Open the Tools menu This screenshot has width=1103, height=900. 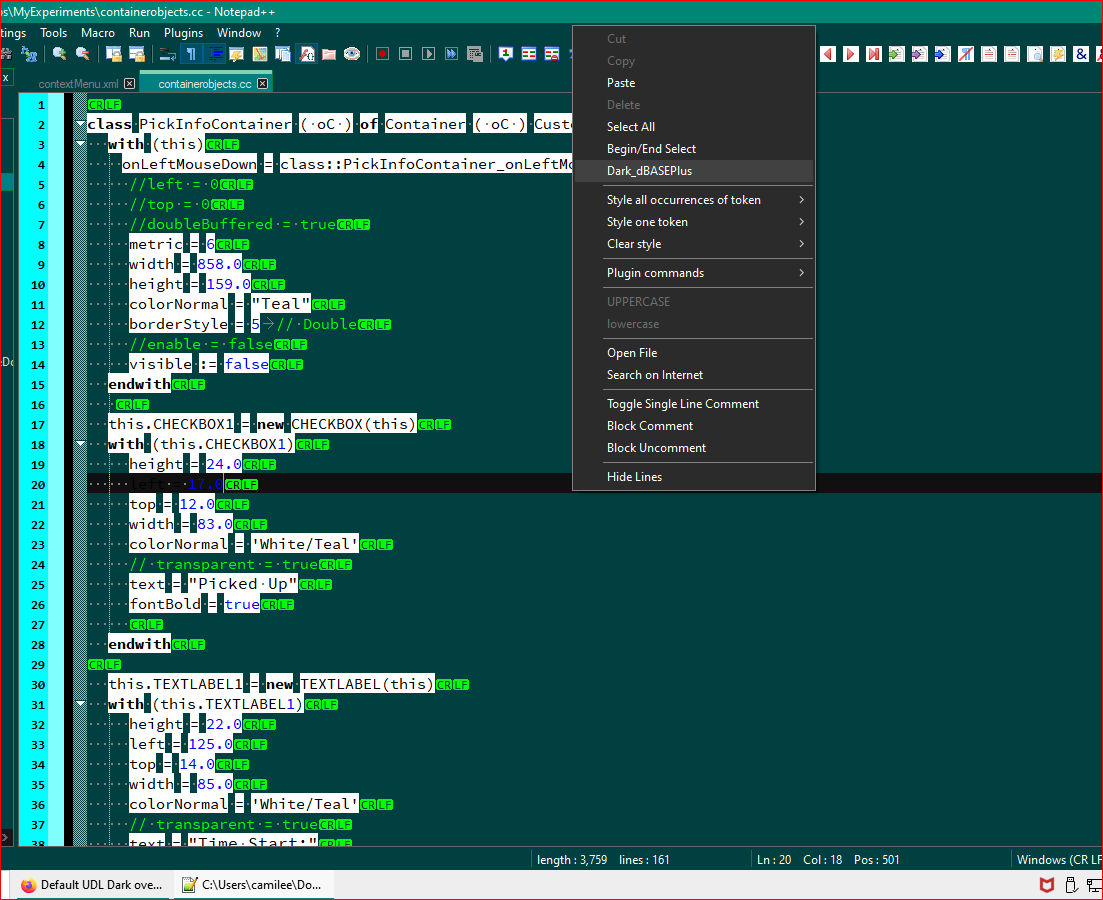pyautogui.click(x=53, y=33)
